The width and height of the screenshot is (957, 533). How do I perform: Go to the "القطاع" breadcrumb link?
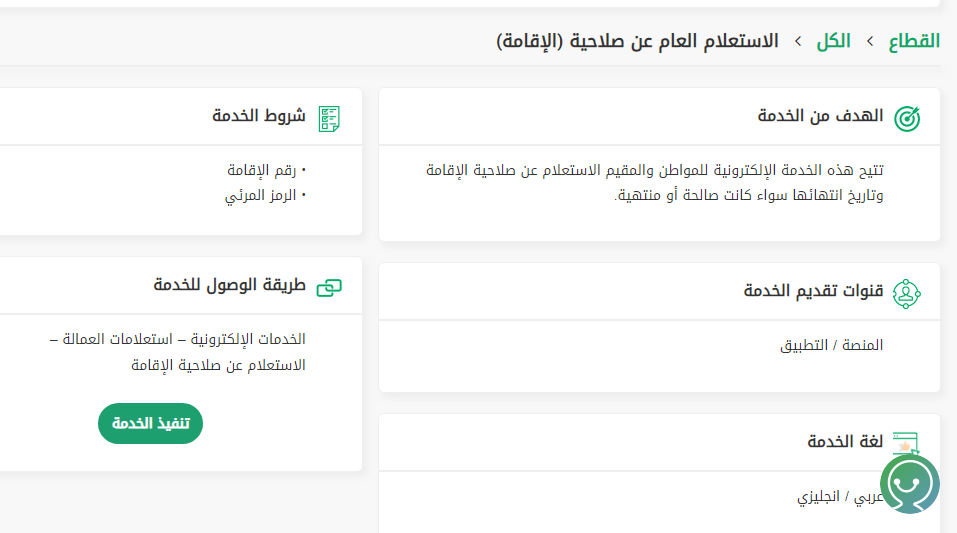pyautogui.click(x=914, y=42)
